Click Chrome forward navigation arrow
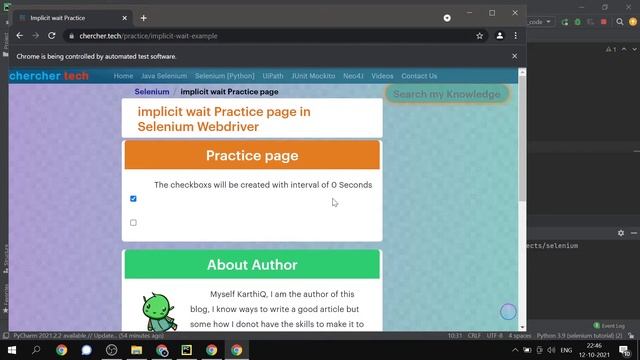 [36, 36]
